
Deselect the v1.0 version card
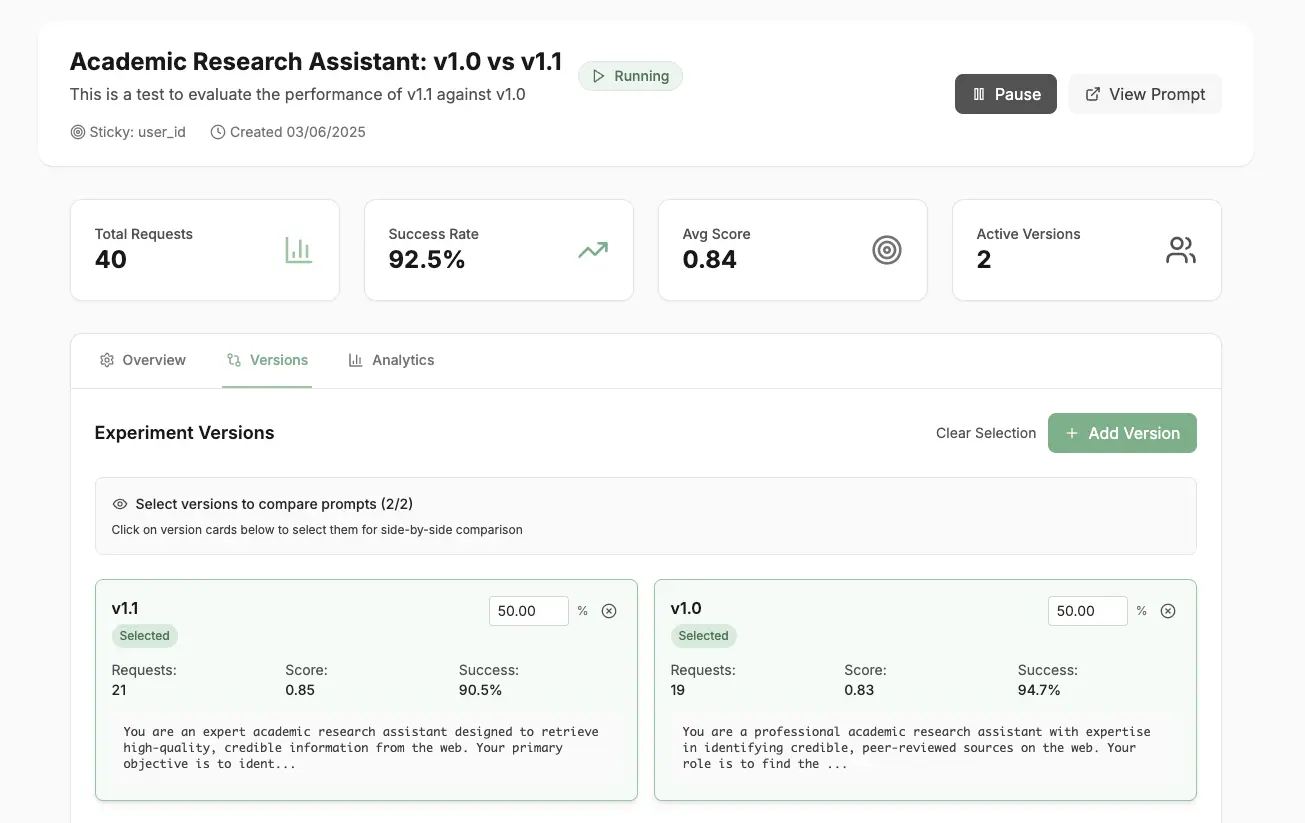[x=925, y=690]
